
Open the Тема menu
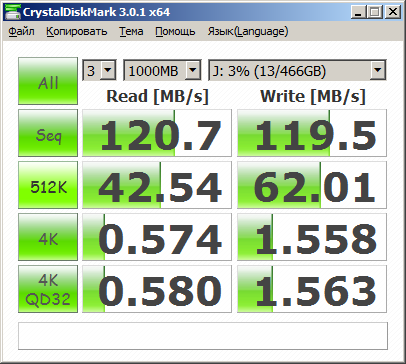click(x=131, y=31)
